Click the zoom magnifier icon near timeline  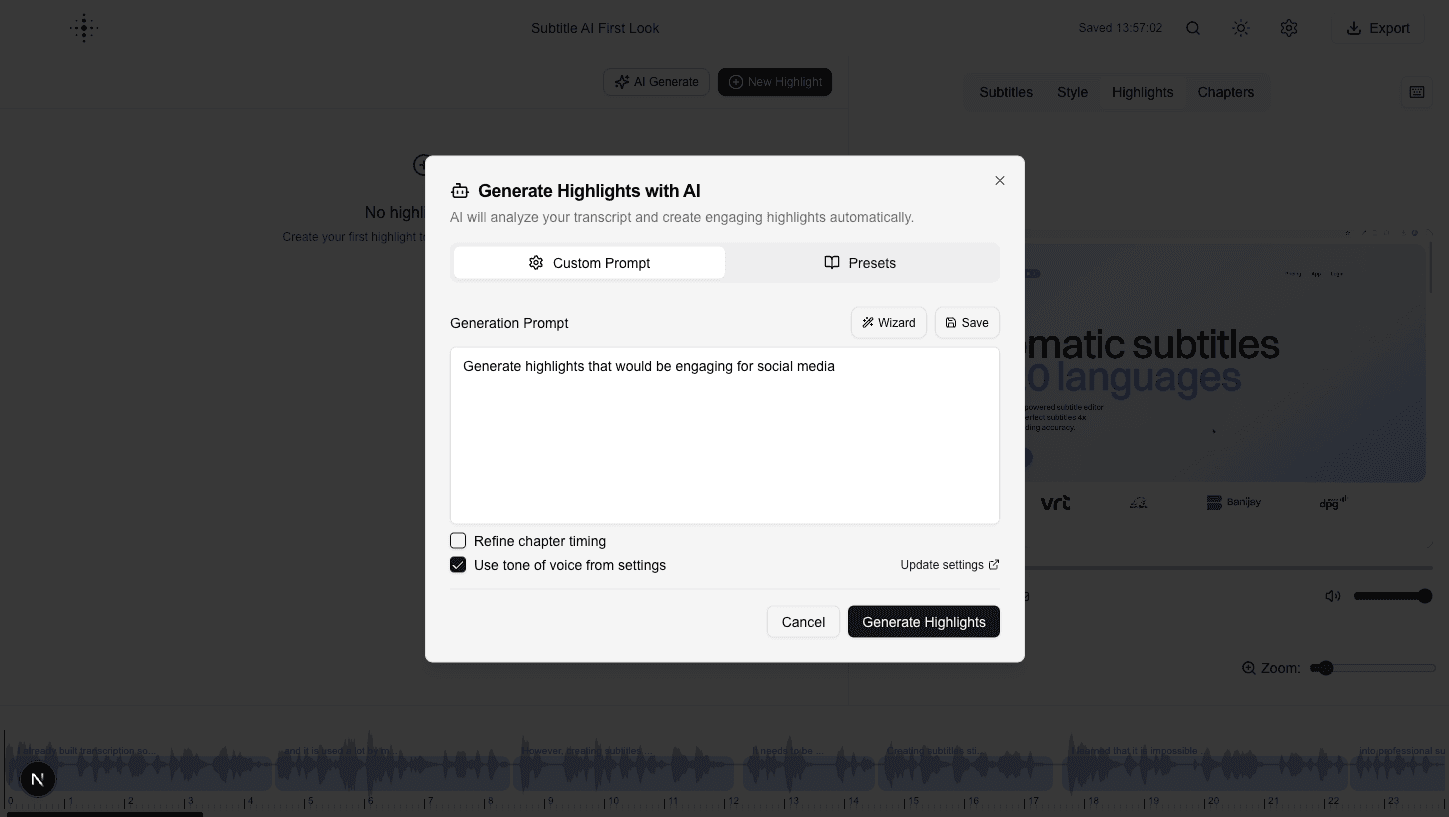pyautogui.click(x=1247, y=667)
